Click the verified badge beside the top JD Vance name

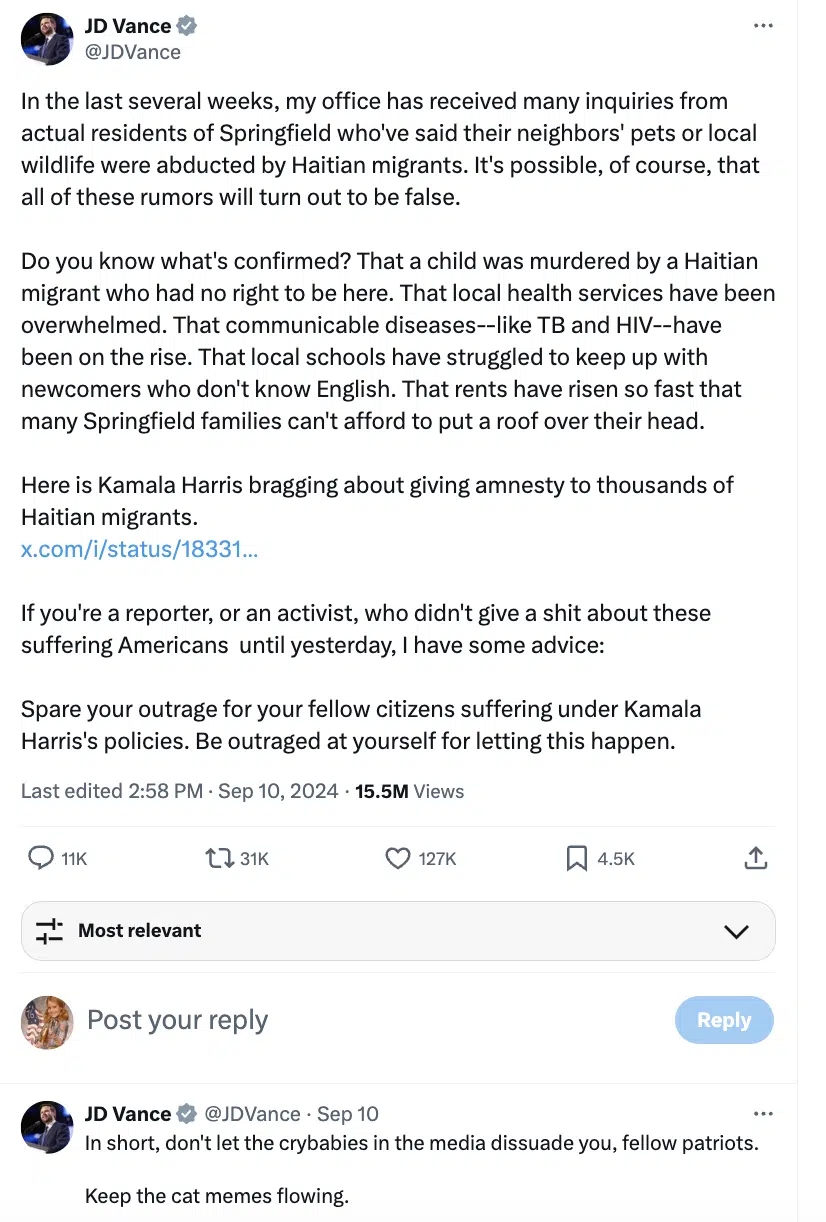point(187,27)
